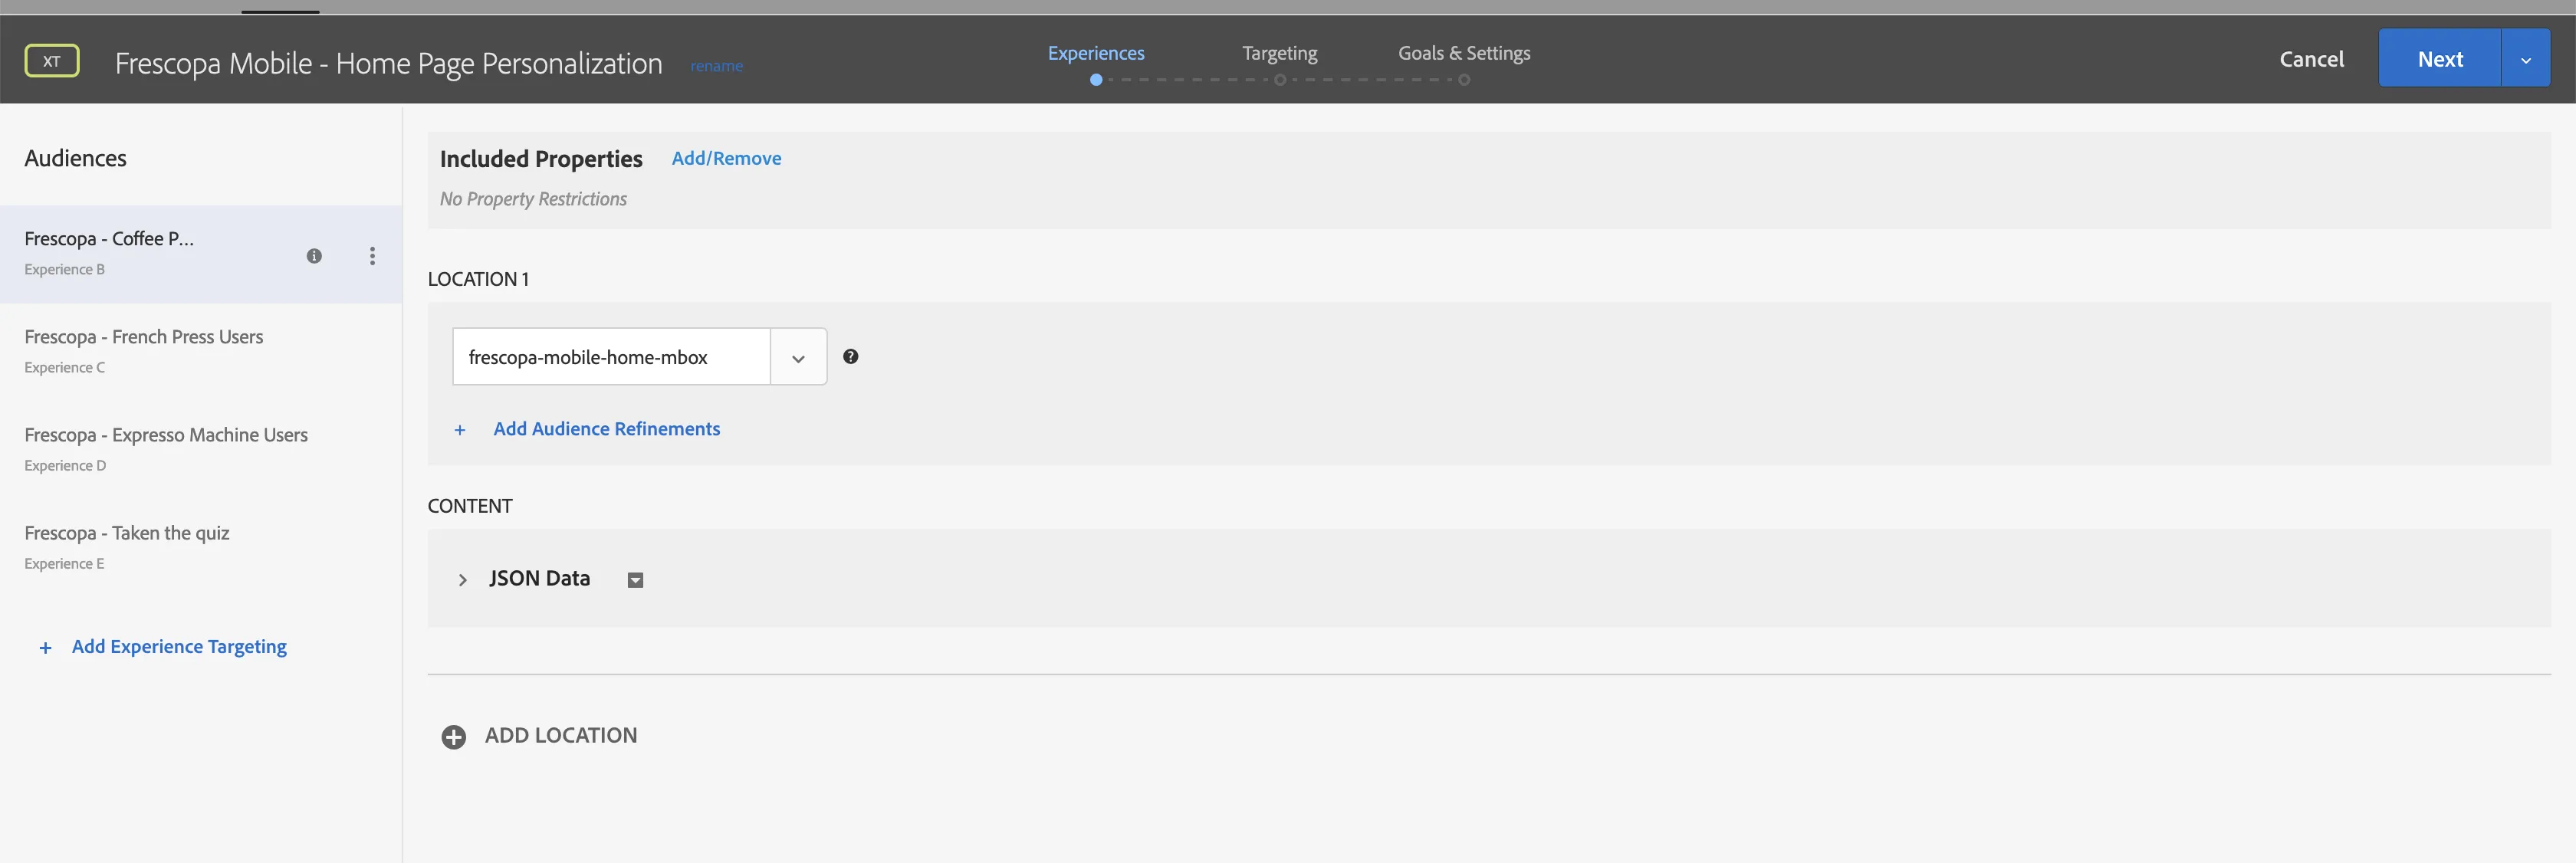Click the frescopa-mobile-home-mbox field

(611, 357)
